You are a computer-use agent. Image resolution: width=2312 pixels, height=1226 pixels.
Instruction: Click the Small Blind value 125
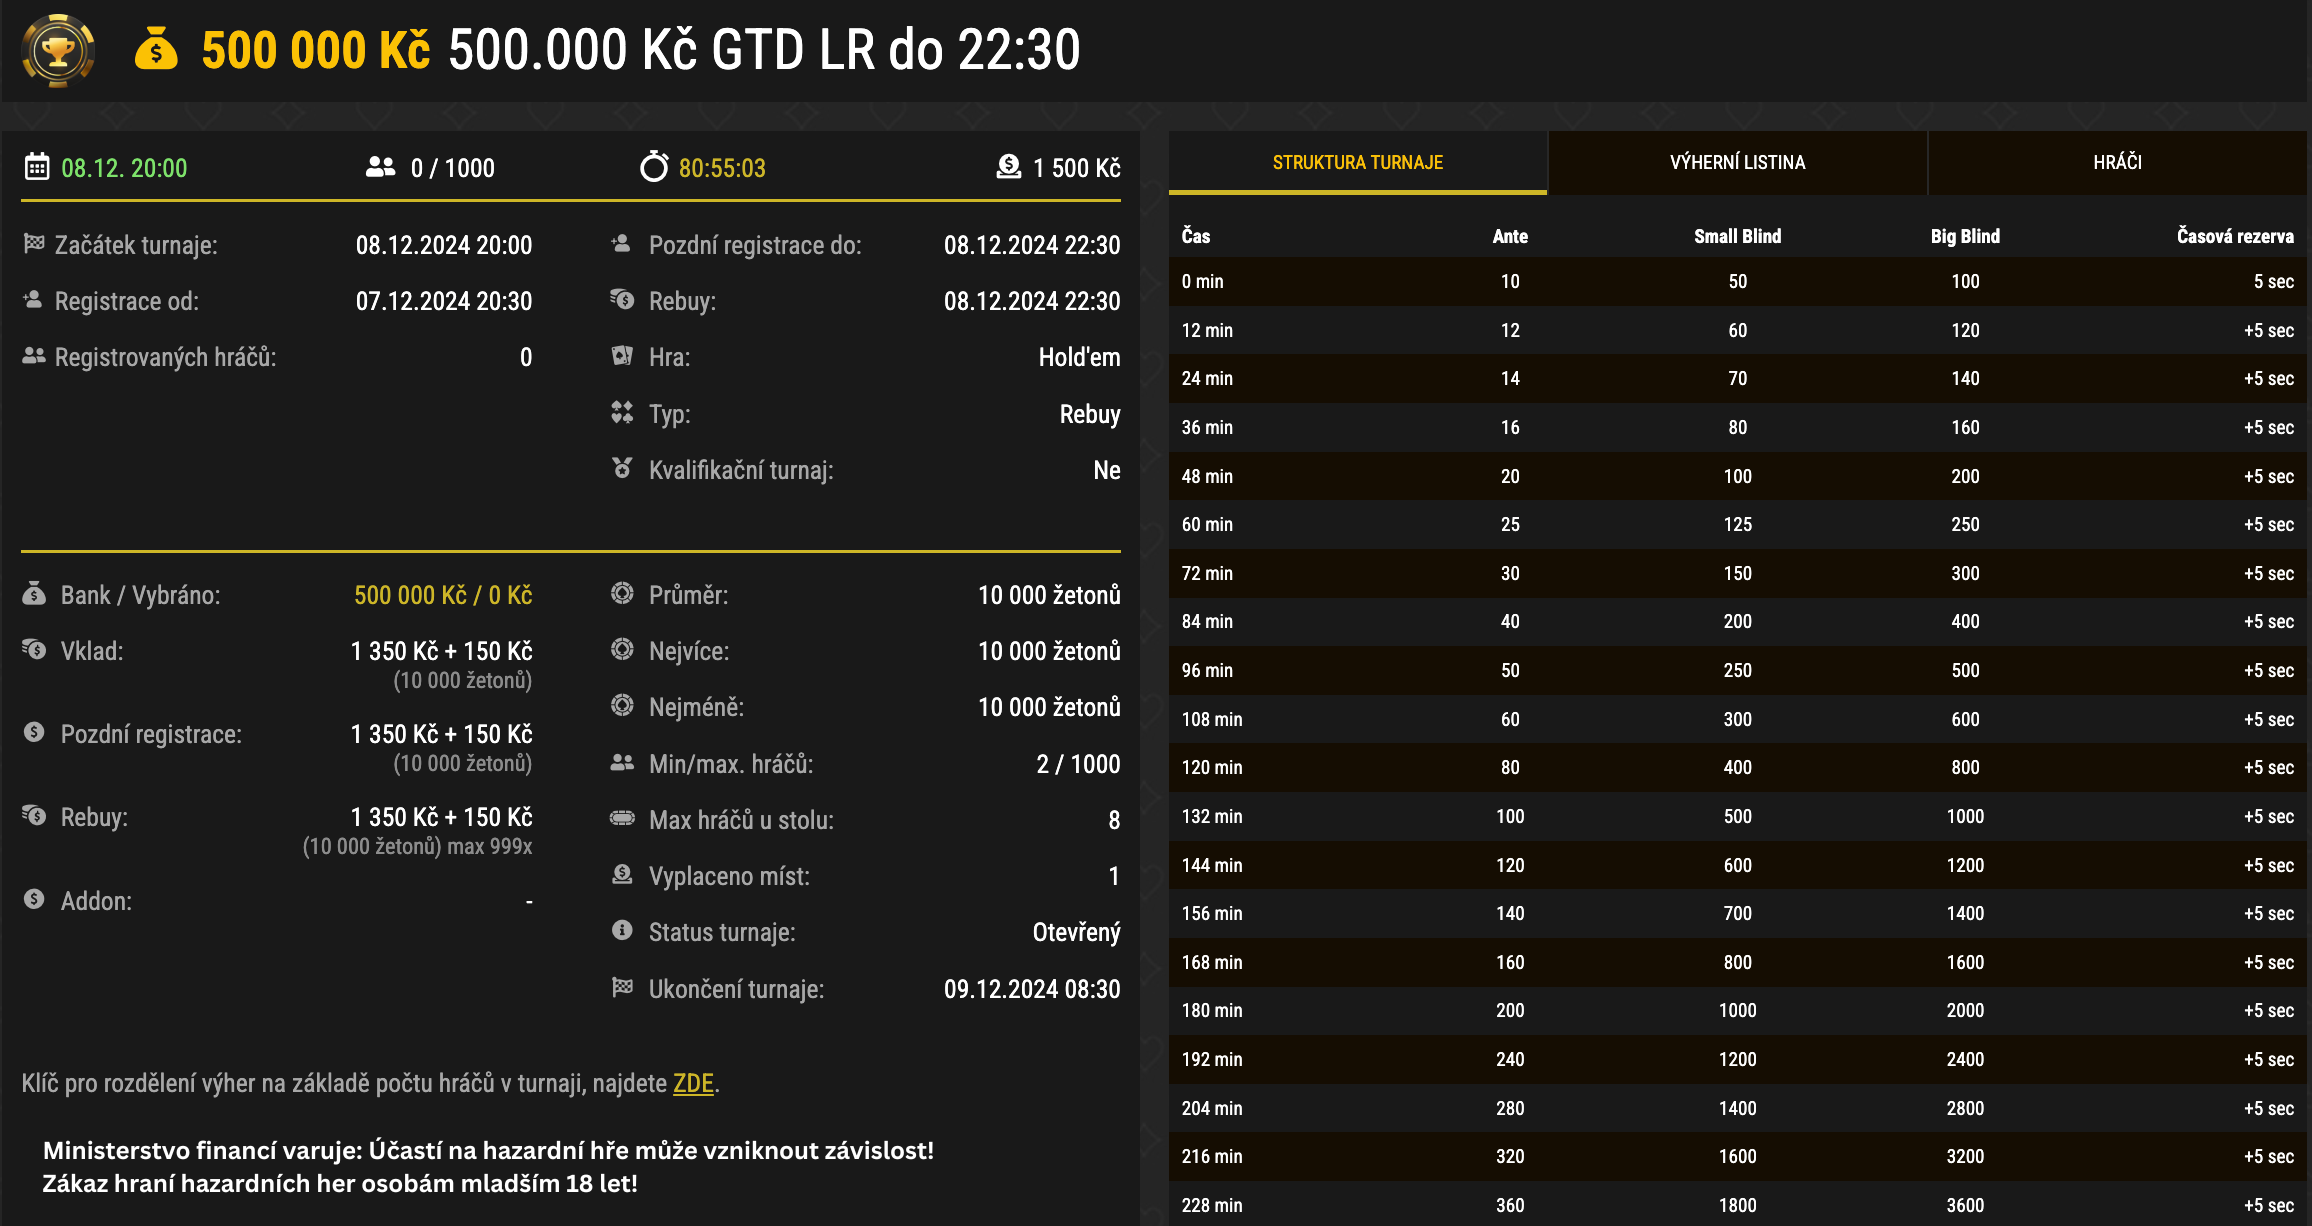point(1737,524)
